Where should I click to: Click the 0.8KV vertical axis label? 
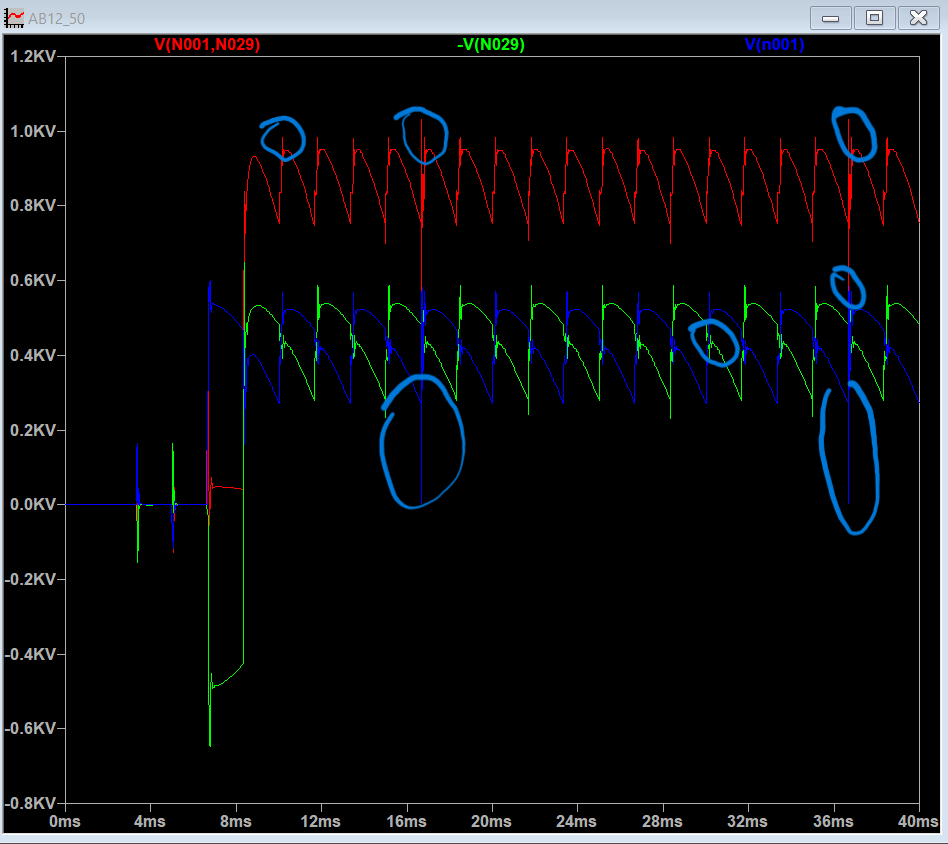tap(33, 206)
